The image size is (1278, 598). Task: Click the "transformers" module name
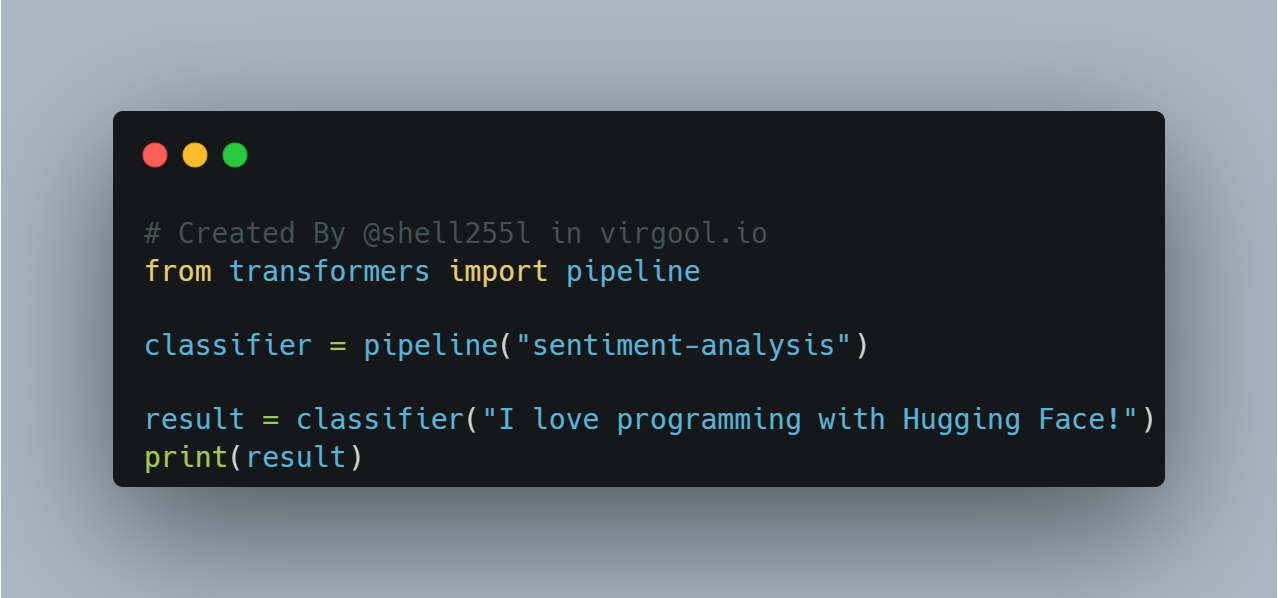click(330, 271)
